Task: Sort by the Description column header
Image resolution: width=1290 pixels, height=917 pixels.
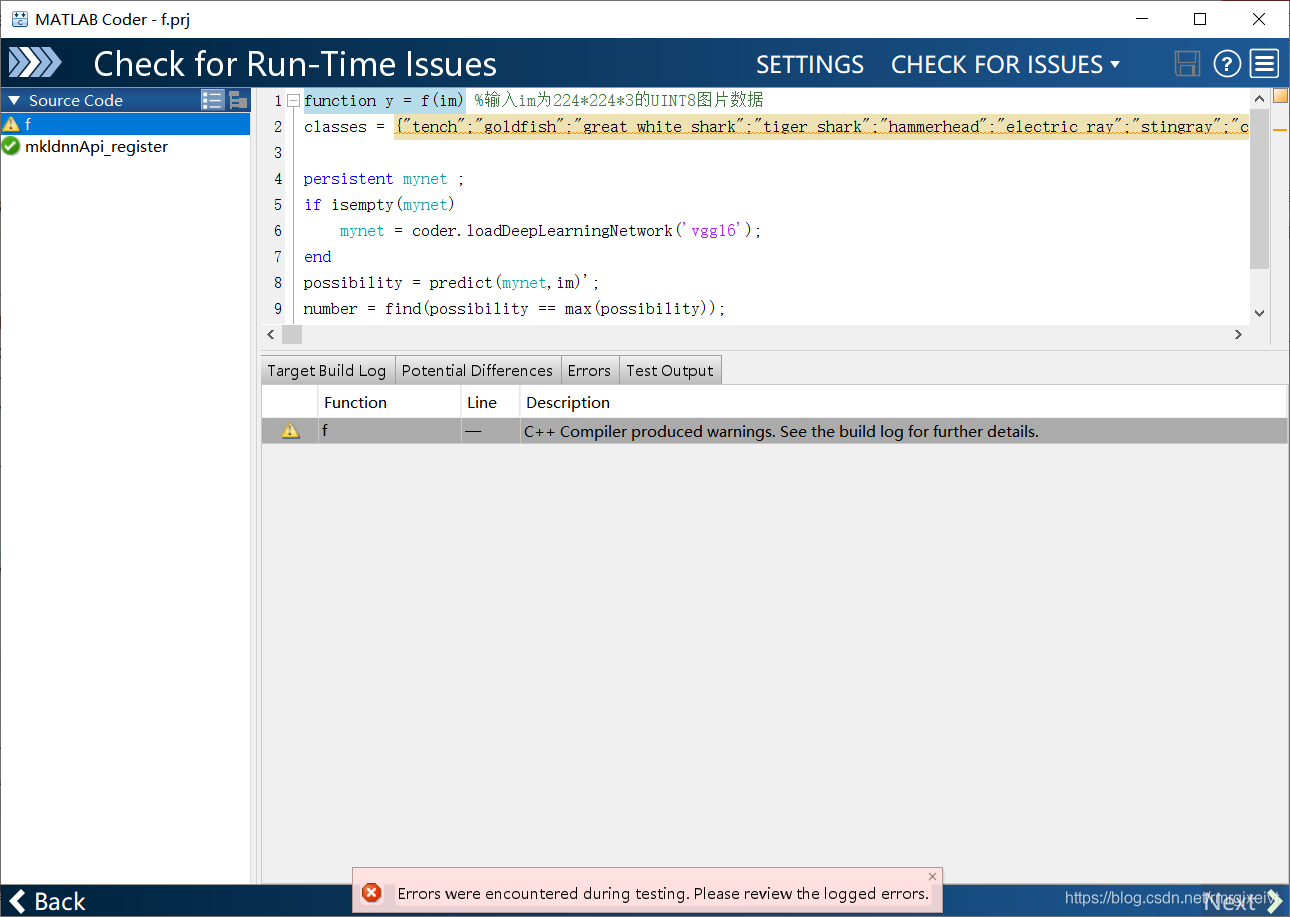Action: [903, 402]
